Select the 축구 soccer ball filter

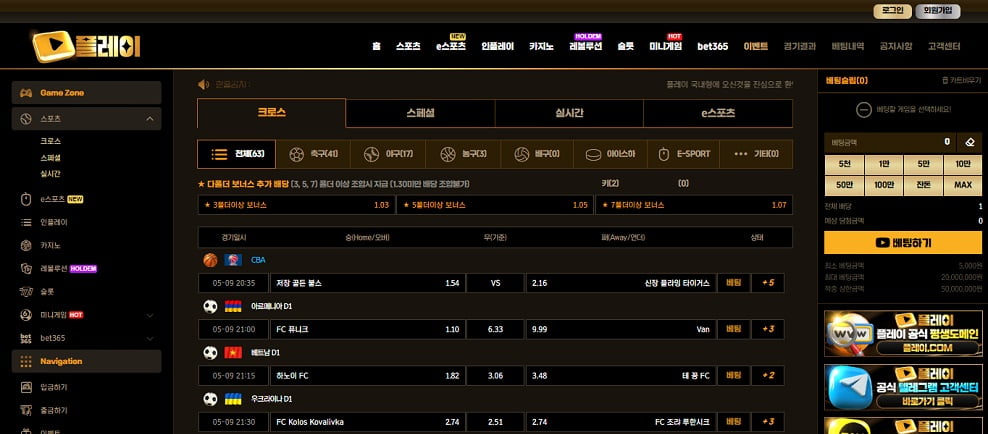pyautogui.click(x=313, y=154)
